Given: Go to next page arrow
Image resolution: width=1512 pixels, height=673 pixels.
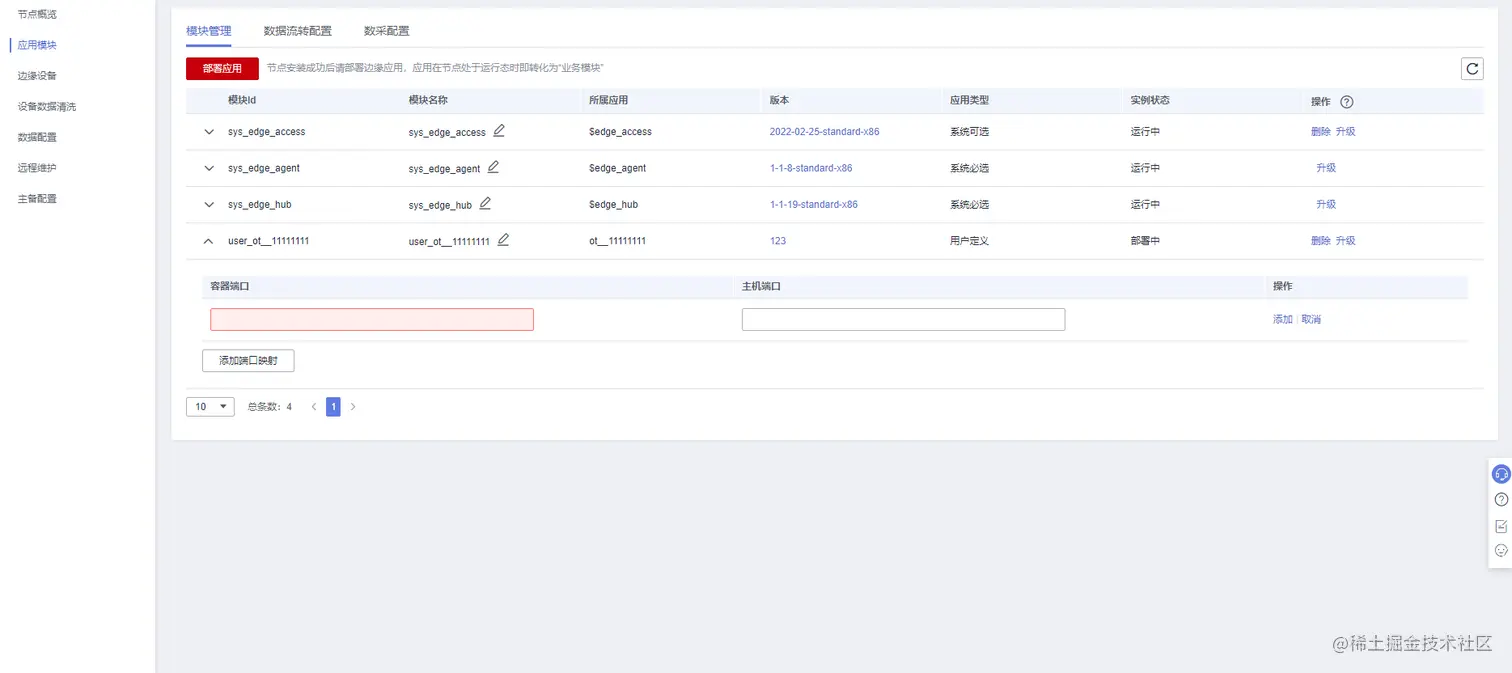Looking at the screenshot, I should (353, 407).
